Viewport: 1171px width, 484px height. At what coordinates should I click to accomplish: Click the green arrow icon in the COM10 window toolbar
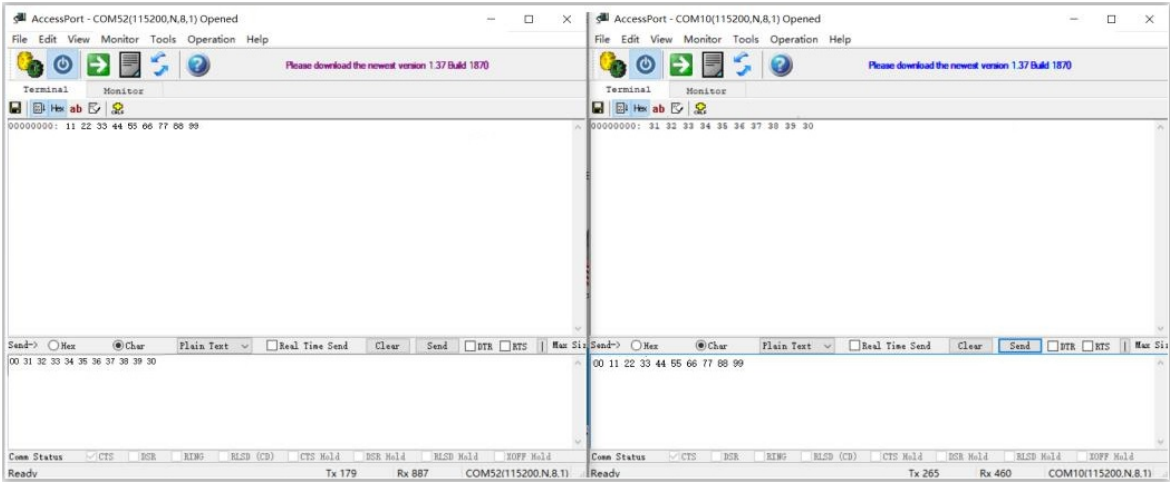[x=679, y=65]
